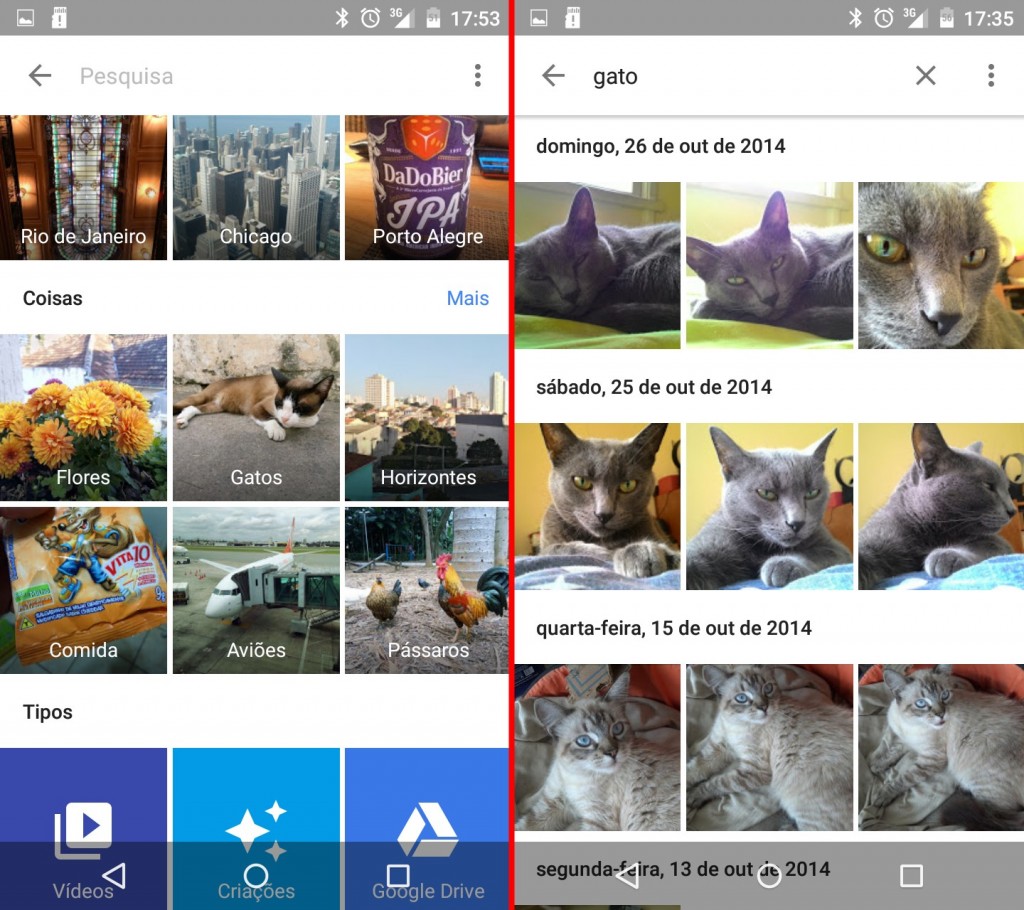Viewport: 1024px width, 910px height.
Task: Tap battery icon in right status bar
Action: pos(946,18)
